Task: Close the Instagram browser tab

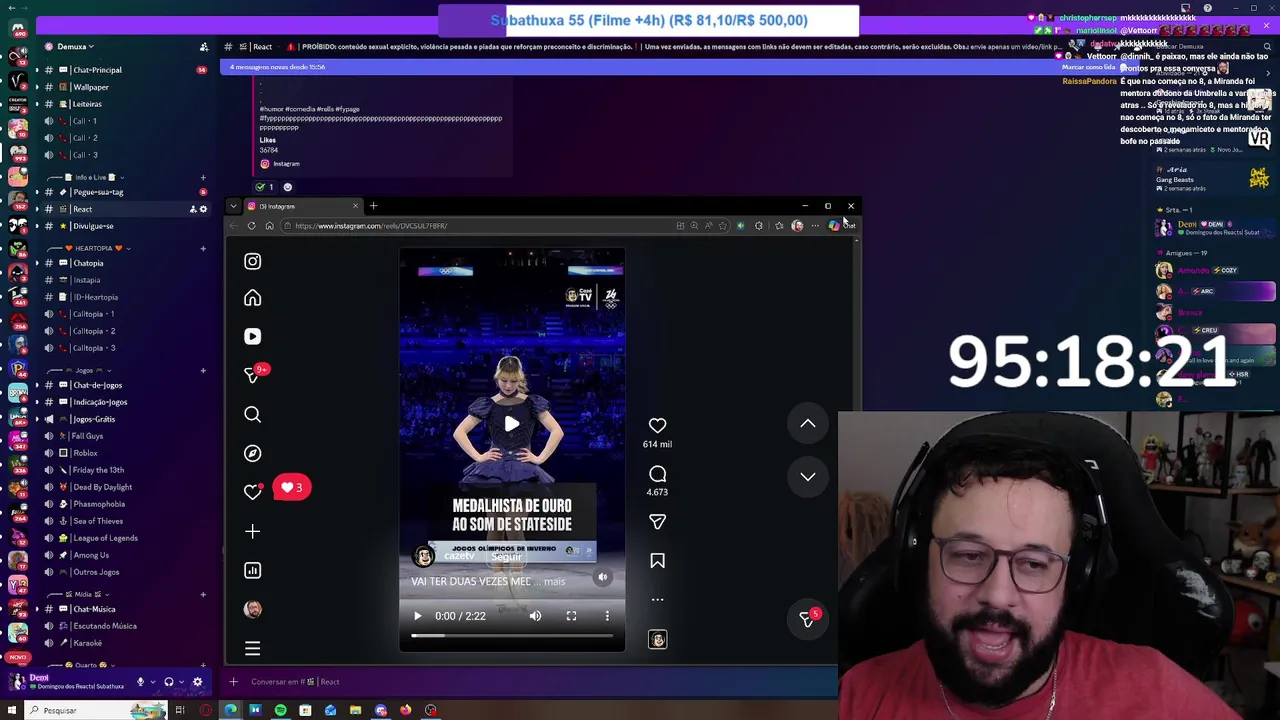Action: tap(355, 206)
